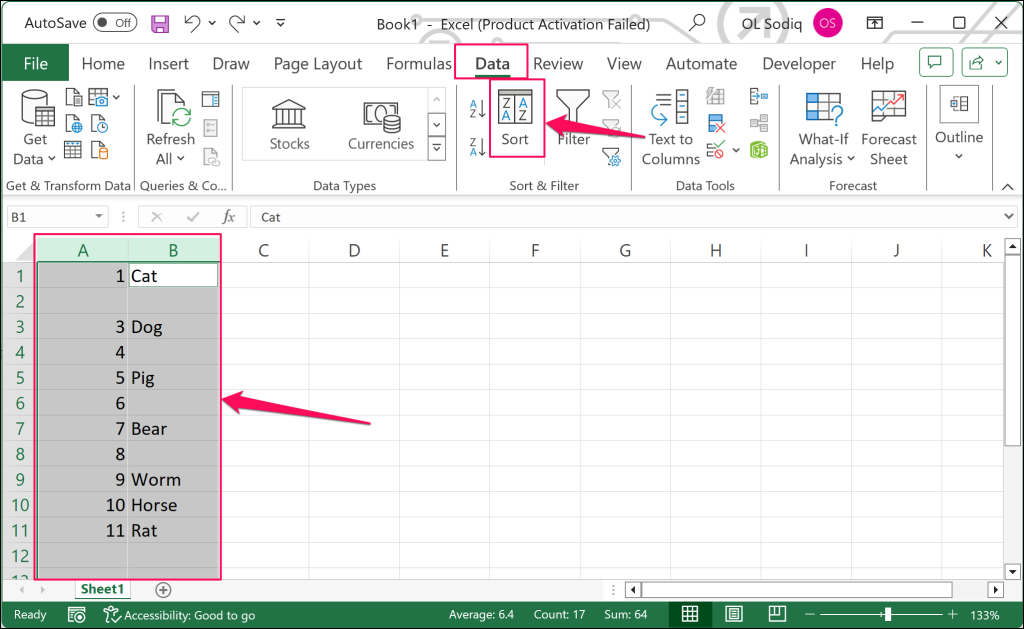Toggle the AutoSave switch

(115, 22)
